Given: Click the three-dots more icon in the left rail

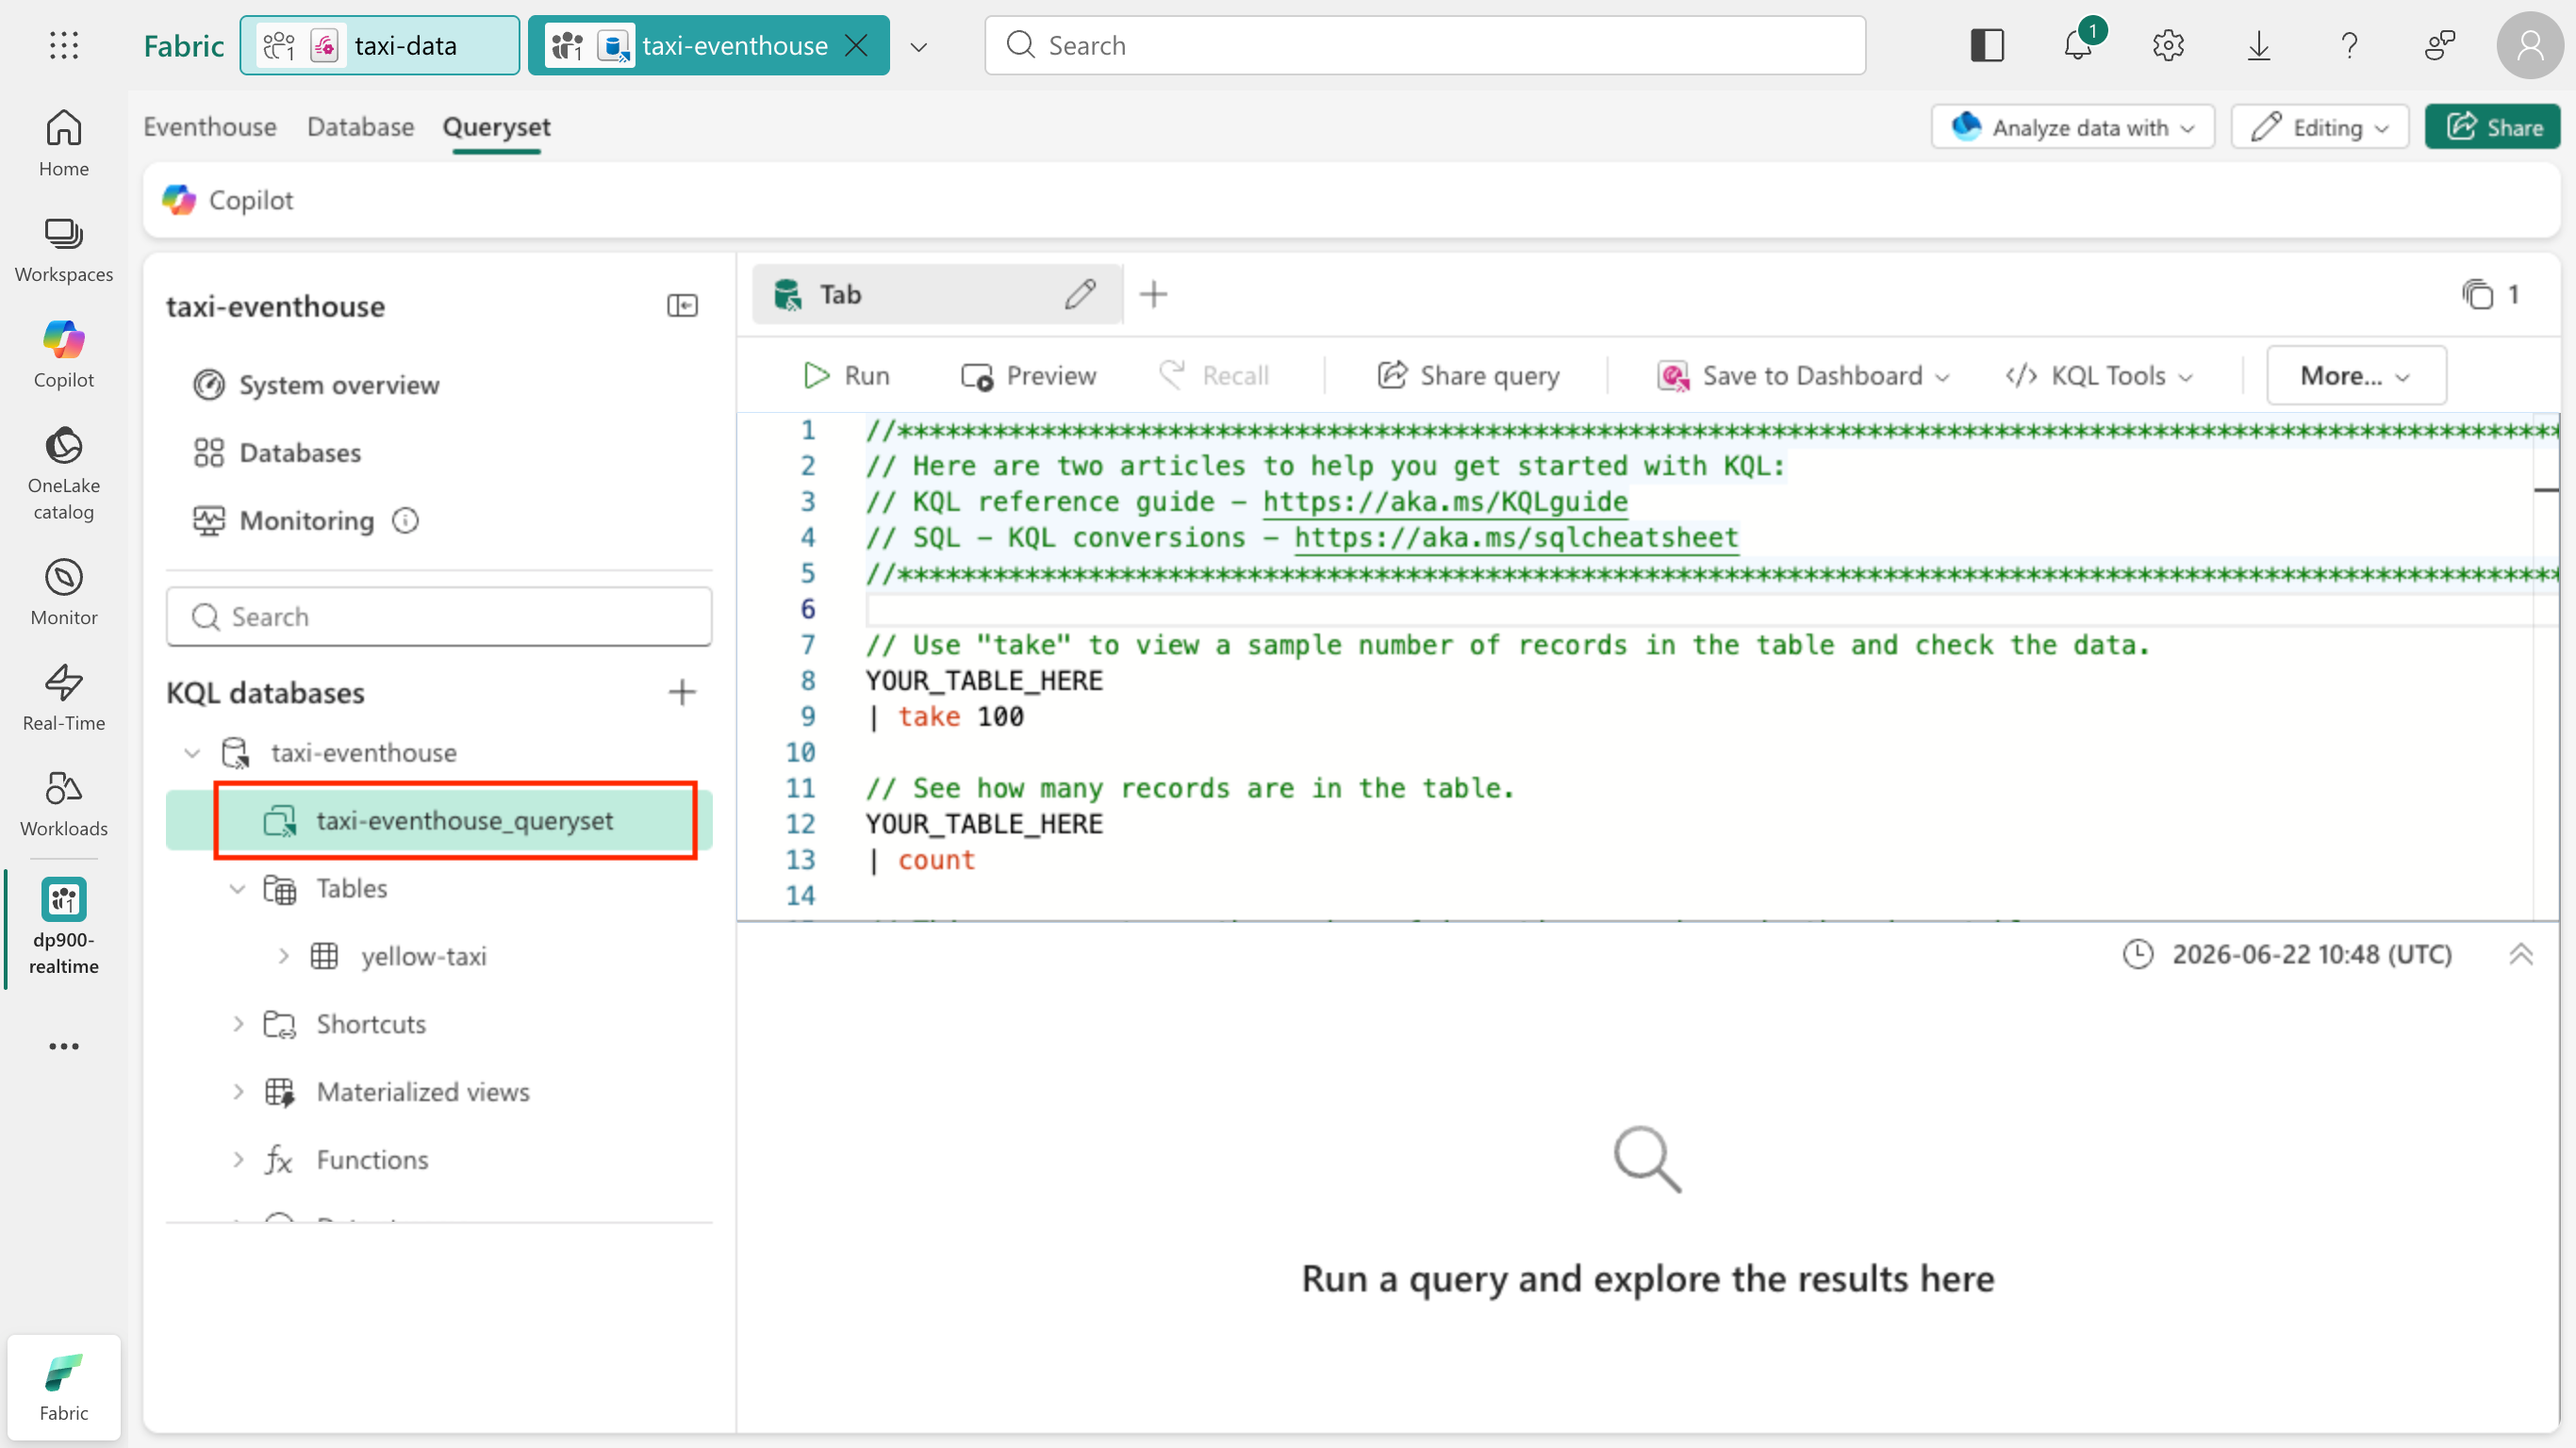Looking at the screenshot, I should (64, 1046).
